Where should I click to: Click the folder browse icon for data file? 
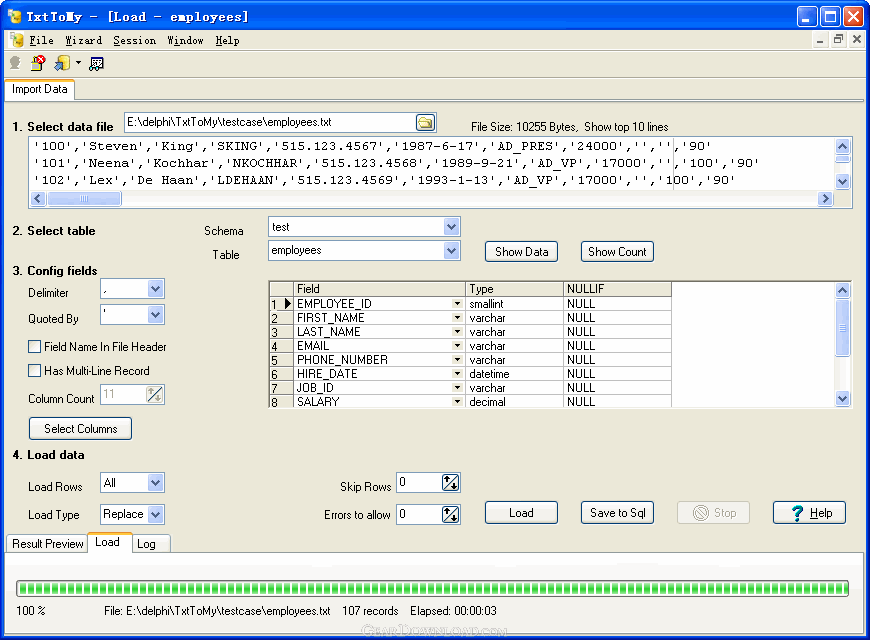[426, 123]
